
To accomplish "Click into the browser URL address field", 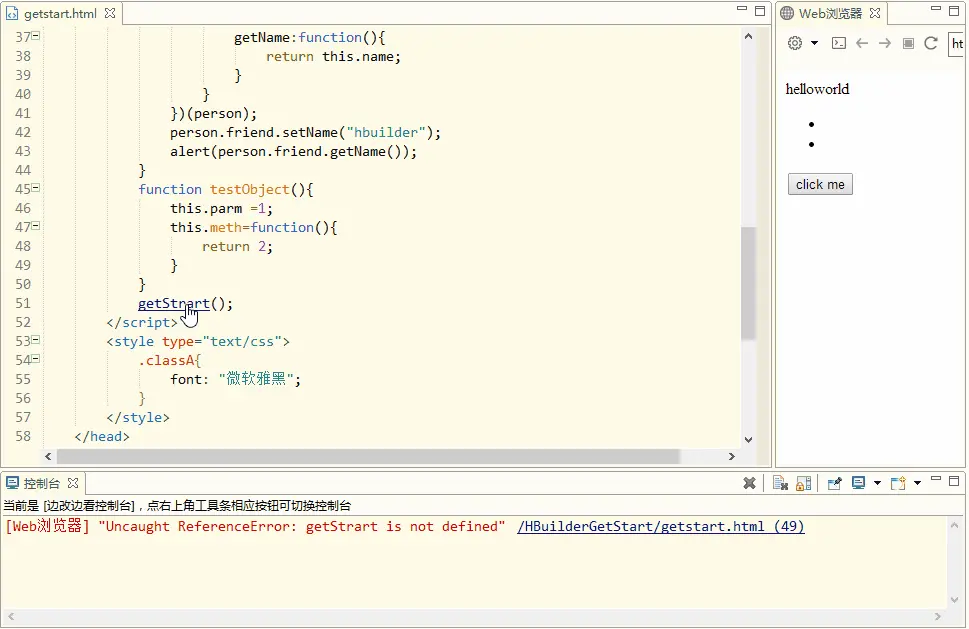I will point(956,43).
